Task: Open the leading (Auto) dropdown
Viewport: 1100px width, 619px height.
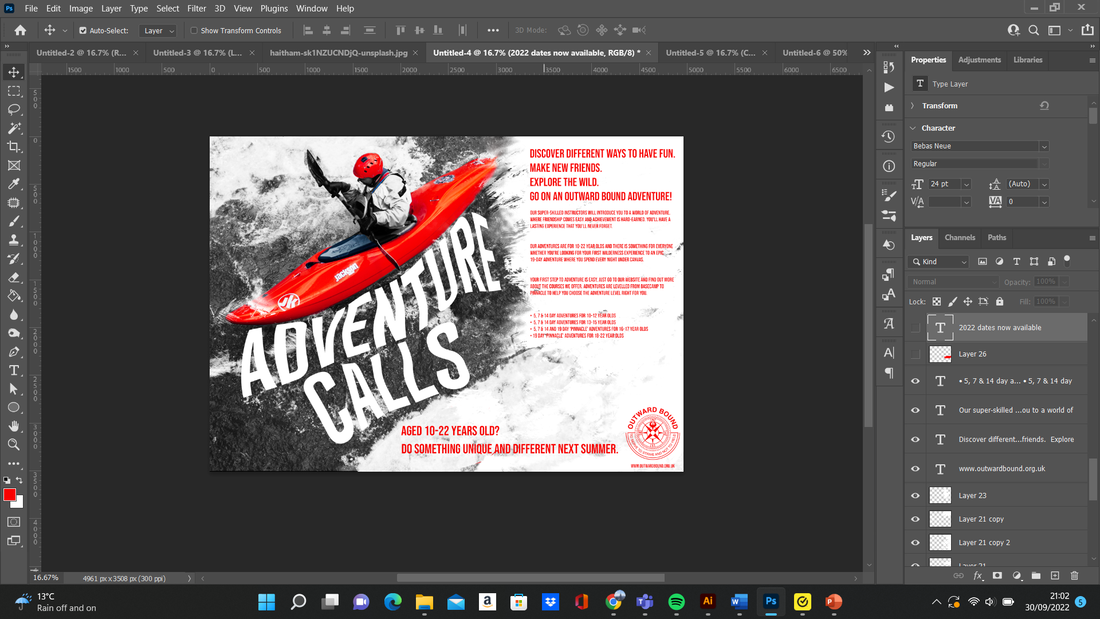Action: tap(1044, 184)
